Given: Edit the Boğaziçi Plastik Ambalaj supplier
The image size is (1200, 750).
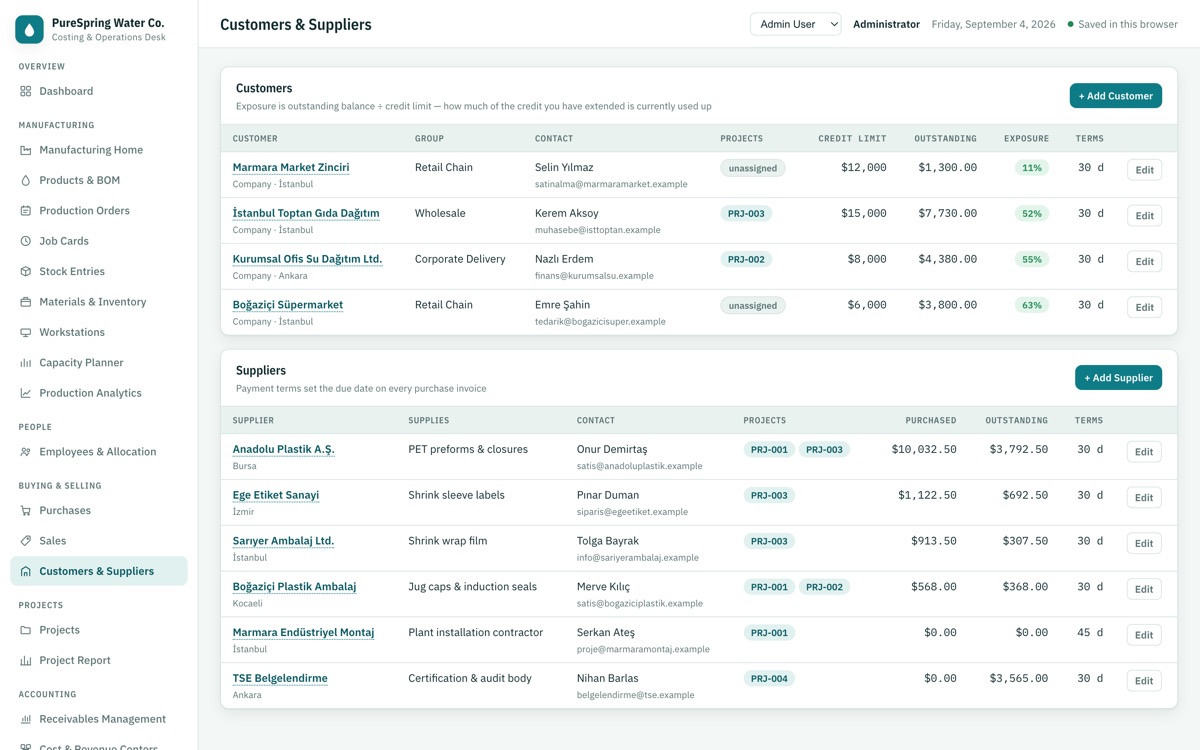Looking at the screenshot, I should pos(1144,589).
